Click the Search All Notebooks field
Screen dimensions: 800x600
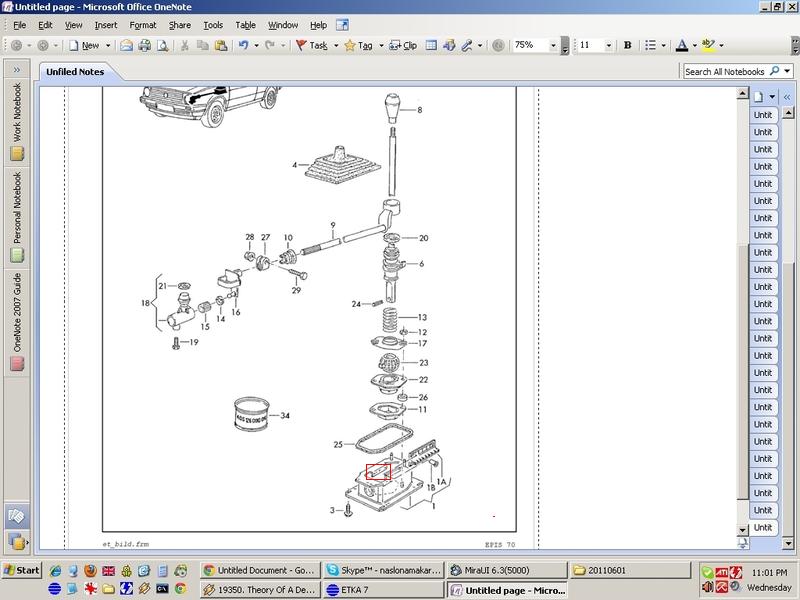725,71
